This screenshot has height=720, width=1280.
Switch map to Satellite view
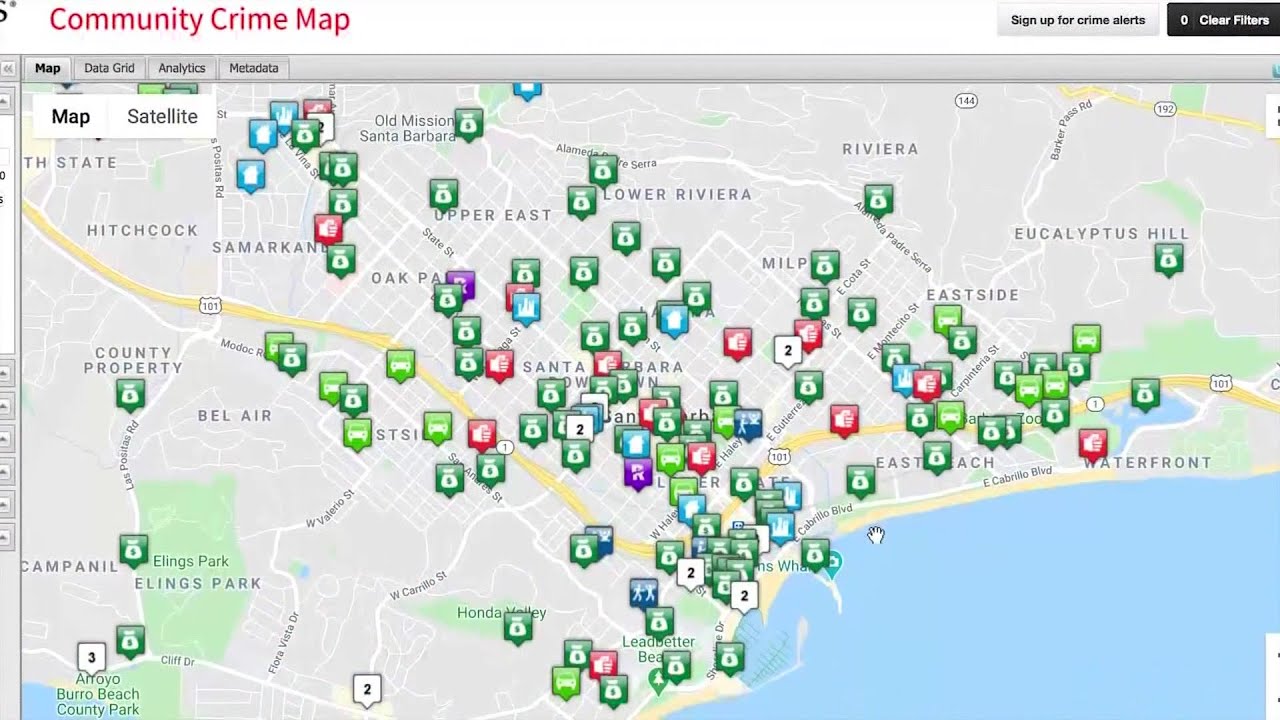[162, 116]
